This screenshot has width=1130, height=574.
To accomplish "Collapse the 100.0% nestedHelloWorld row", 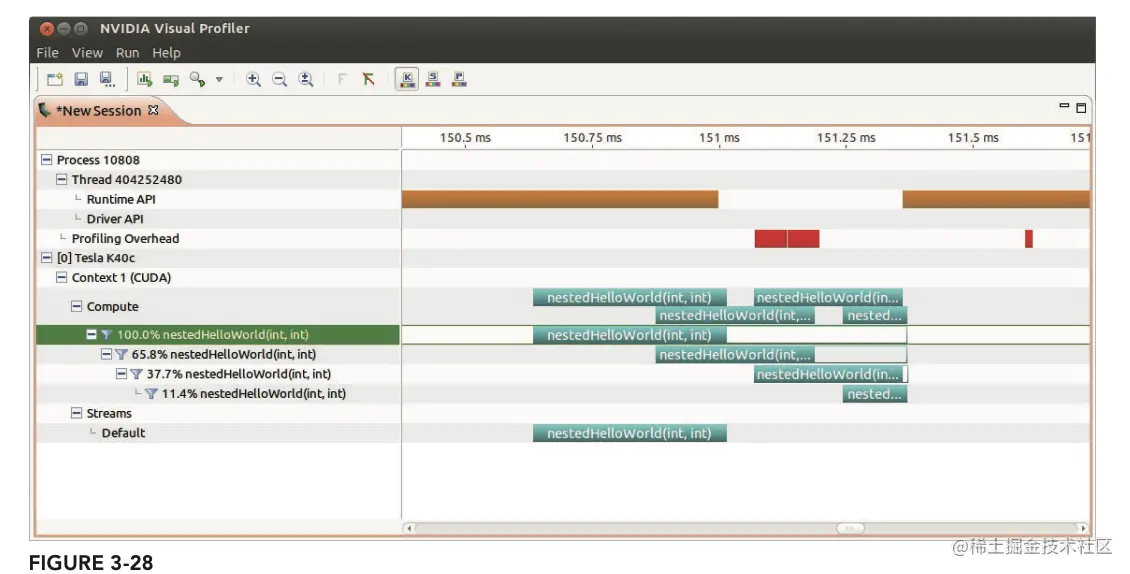I will click(92, 335).
